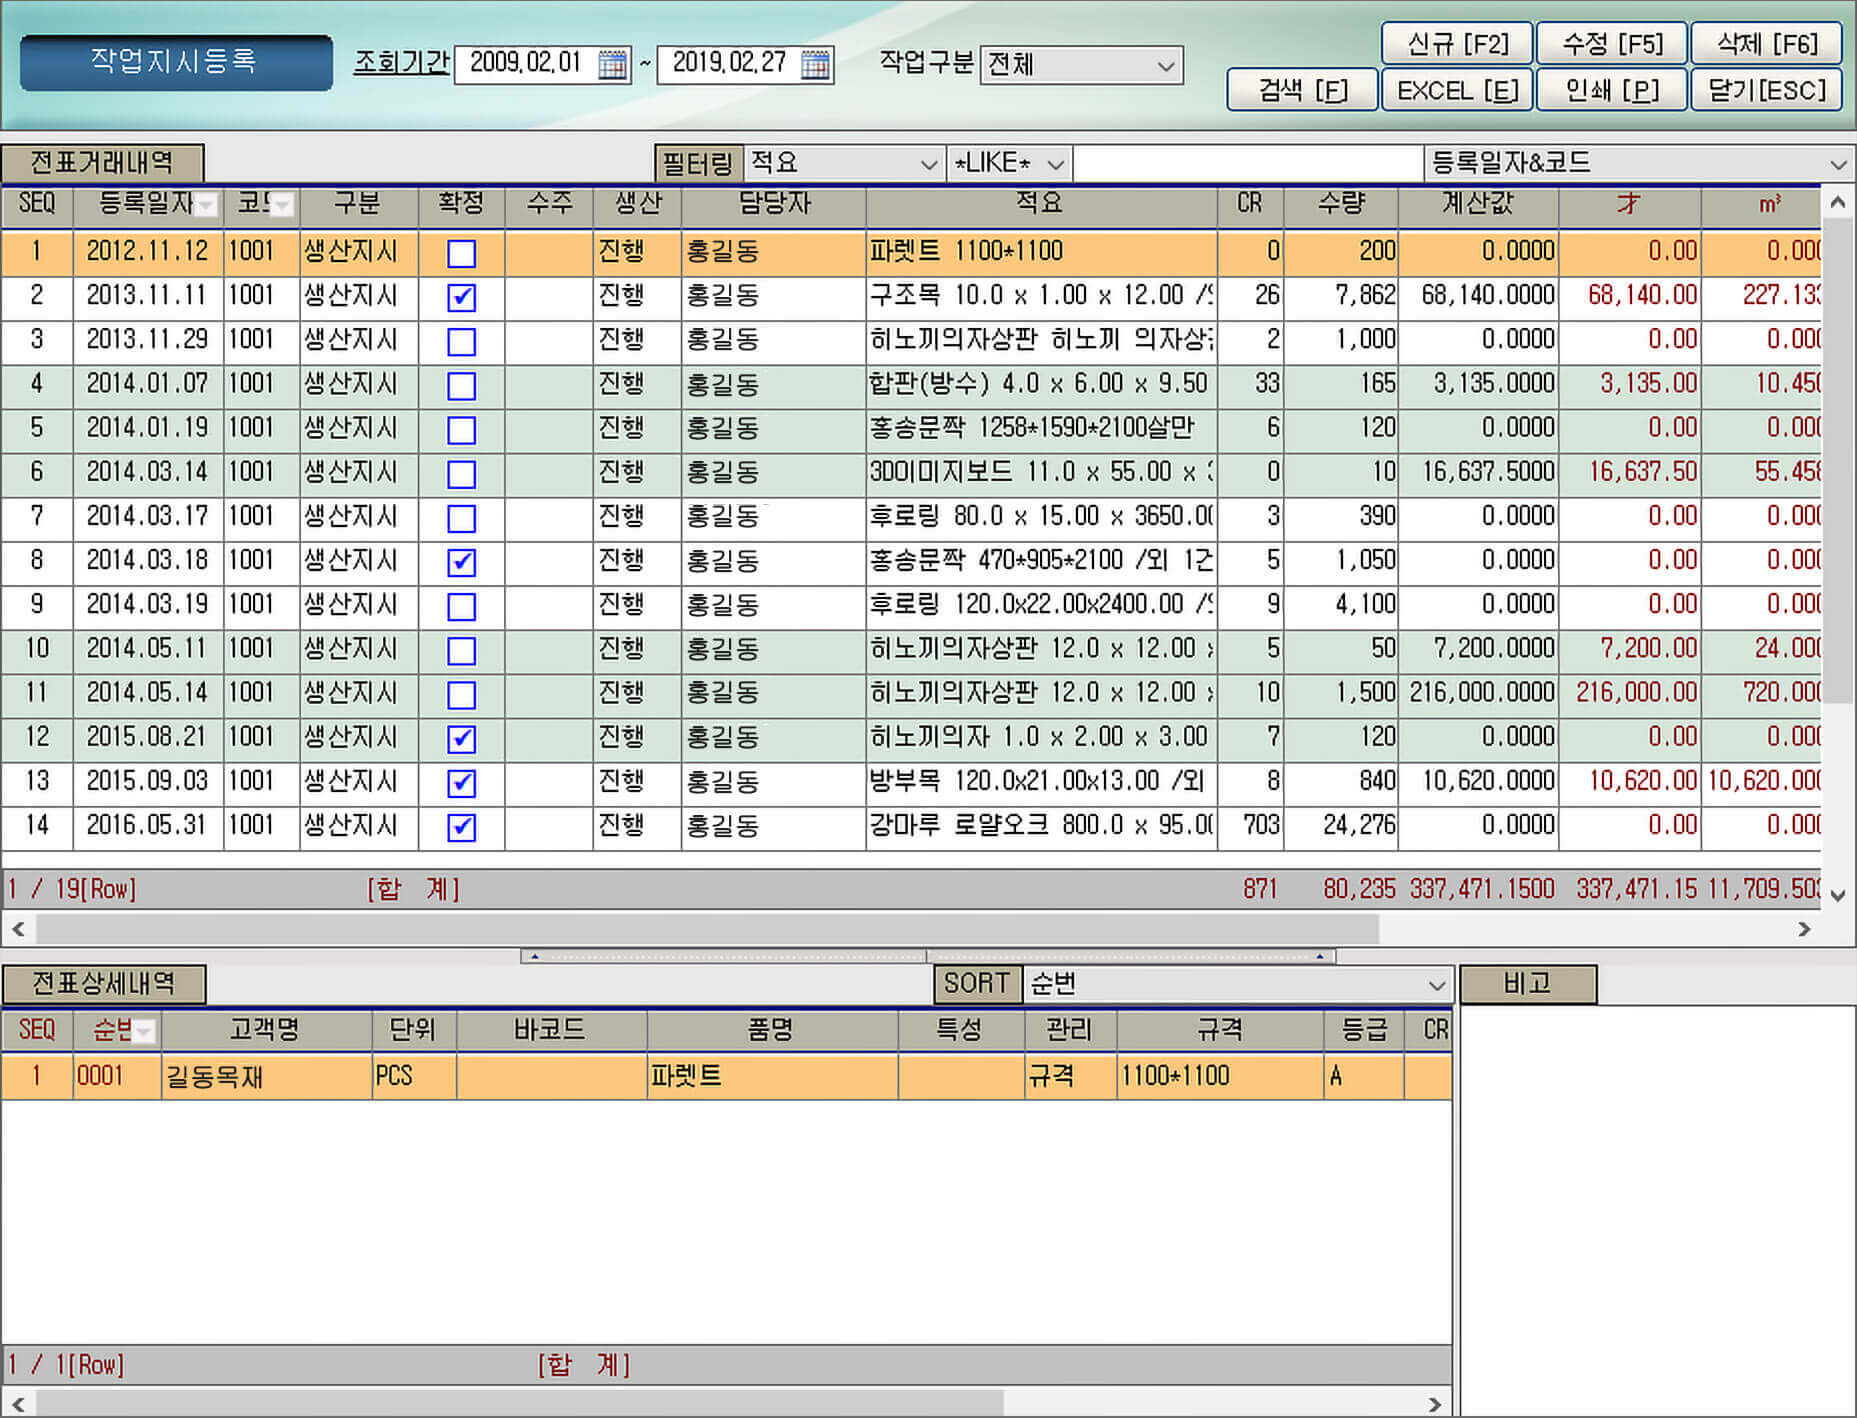Select the 전표거래내역 tab

click(102, 162)
